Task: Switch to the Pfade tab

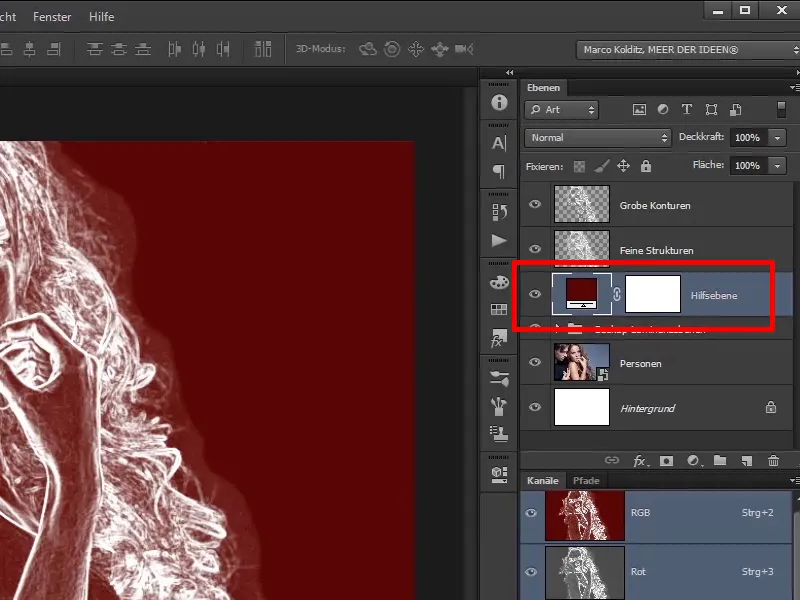Action: tap(586, 481)
